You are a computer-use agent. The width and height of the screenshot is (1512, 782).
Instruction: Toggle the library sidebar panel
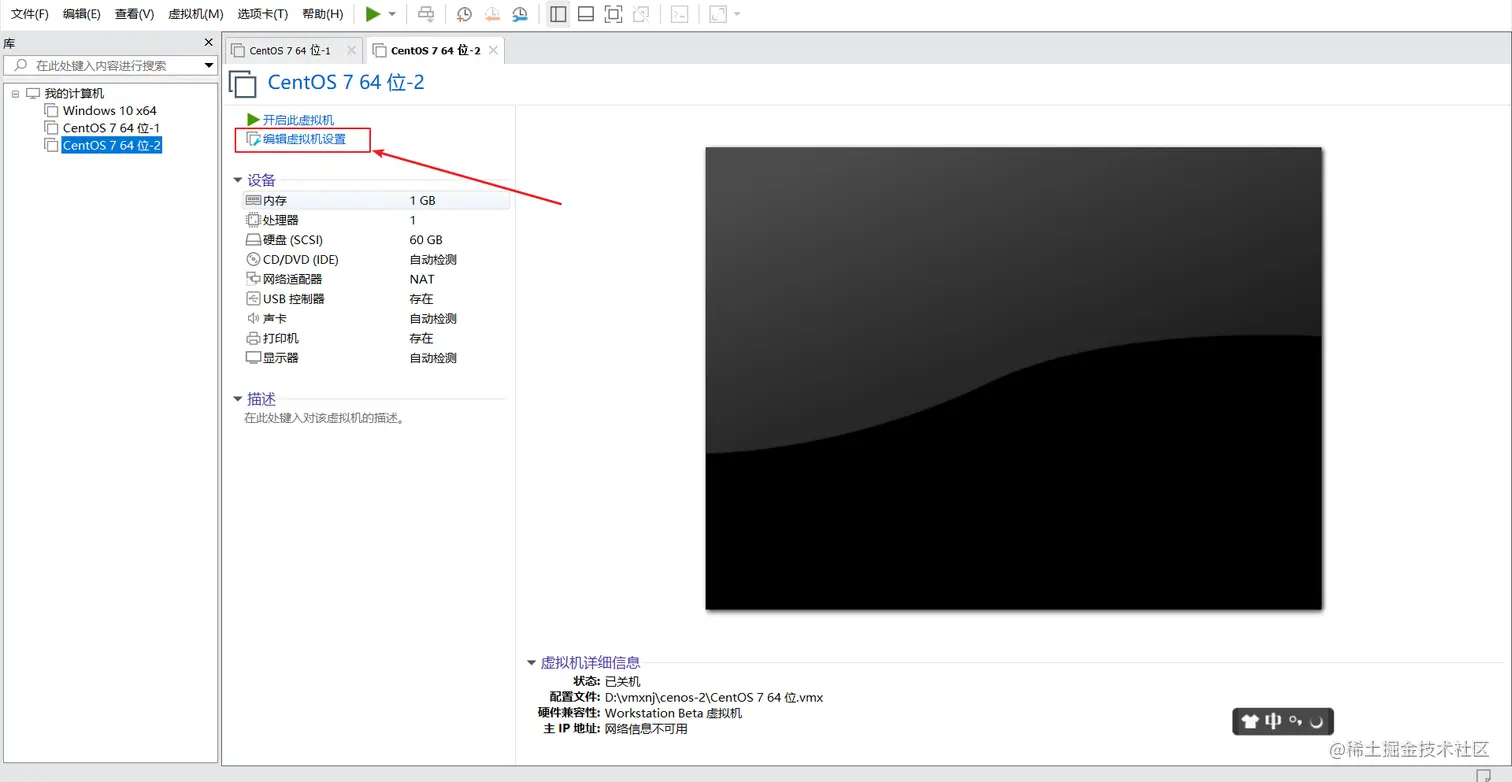pos(557,14)
